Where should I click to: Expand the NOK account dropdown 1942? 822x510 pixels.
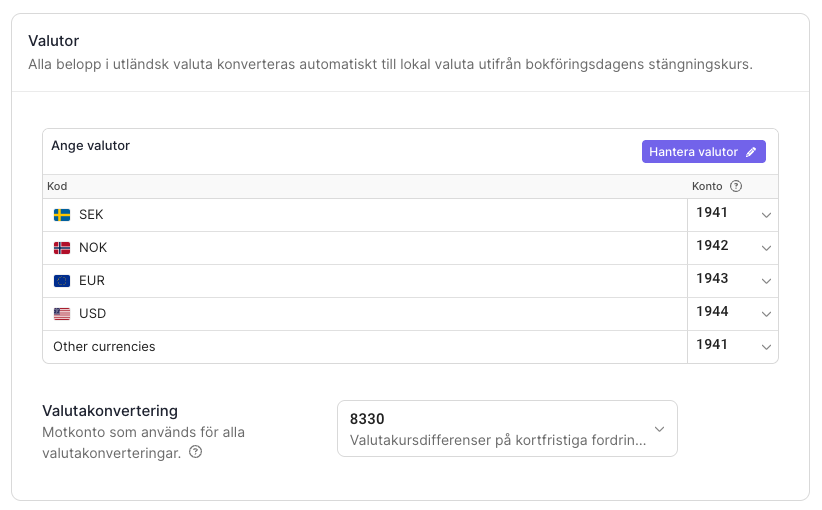tap(733, 248)
